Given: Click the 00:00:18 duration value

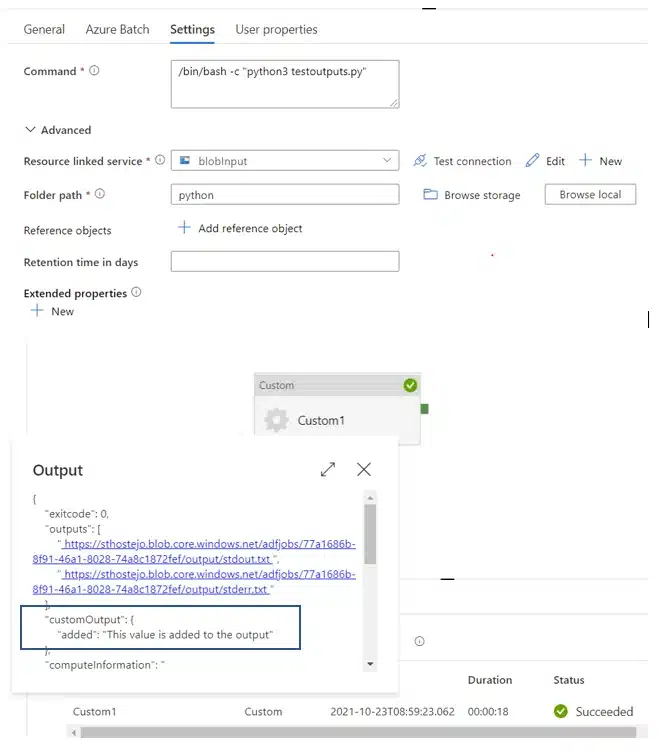Looking at the screenshot, I should 488,712.
